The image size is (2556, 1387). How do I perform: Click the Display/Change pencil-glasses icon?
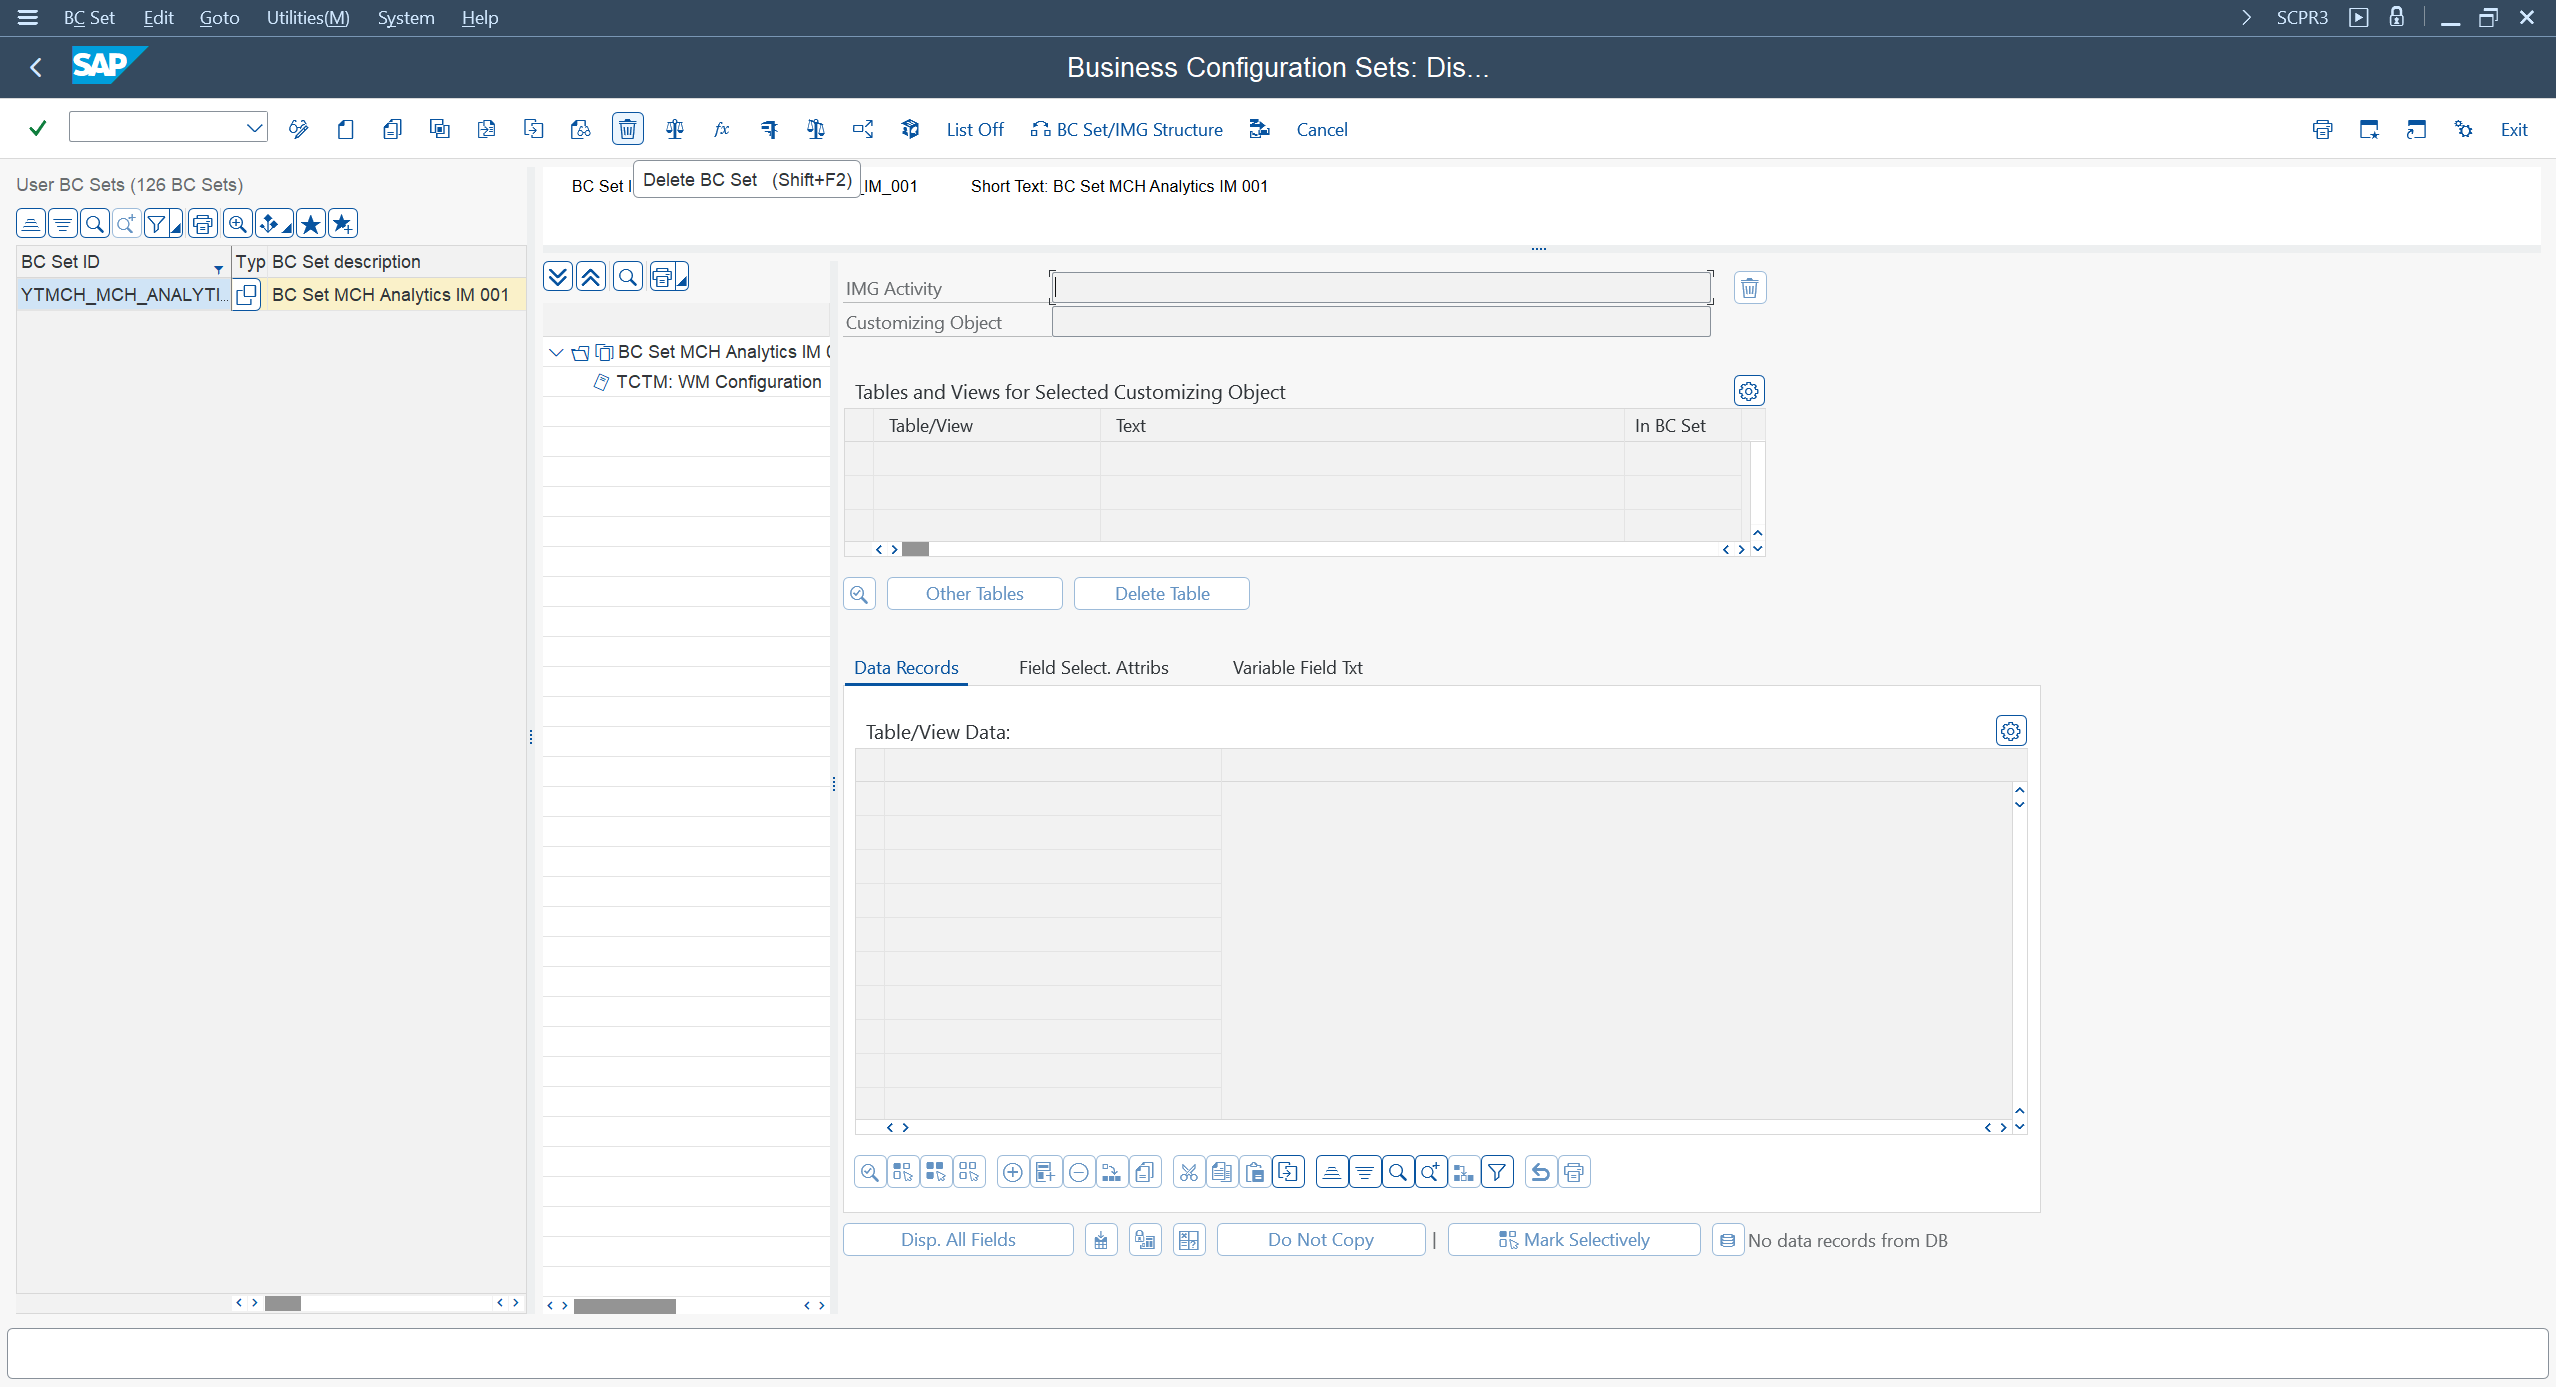tap(298, 129)
